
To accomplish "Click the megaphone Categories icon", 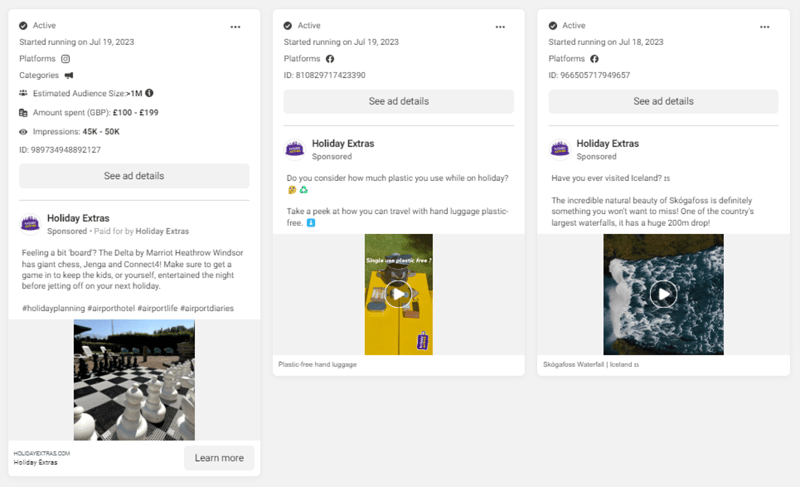I will pos(69,75).
